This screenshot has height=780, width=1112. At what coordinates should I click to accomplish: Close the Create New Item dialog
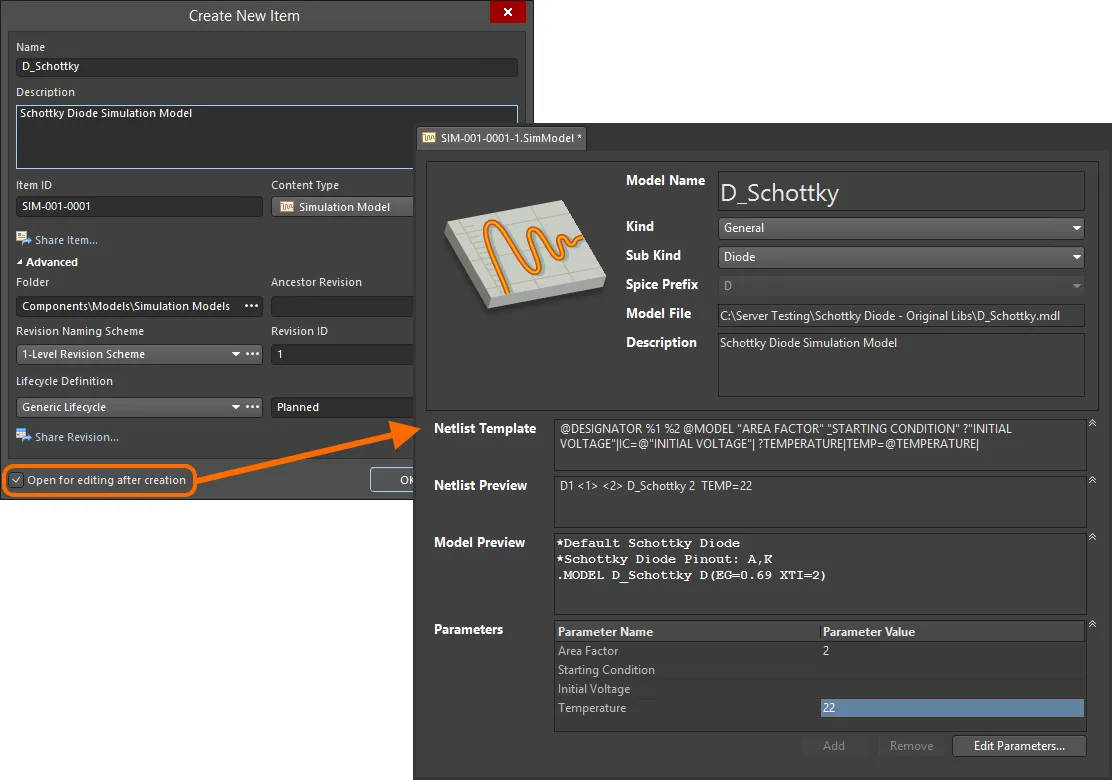click(x=508, y=12)
